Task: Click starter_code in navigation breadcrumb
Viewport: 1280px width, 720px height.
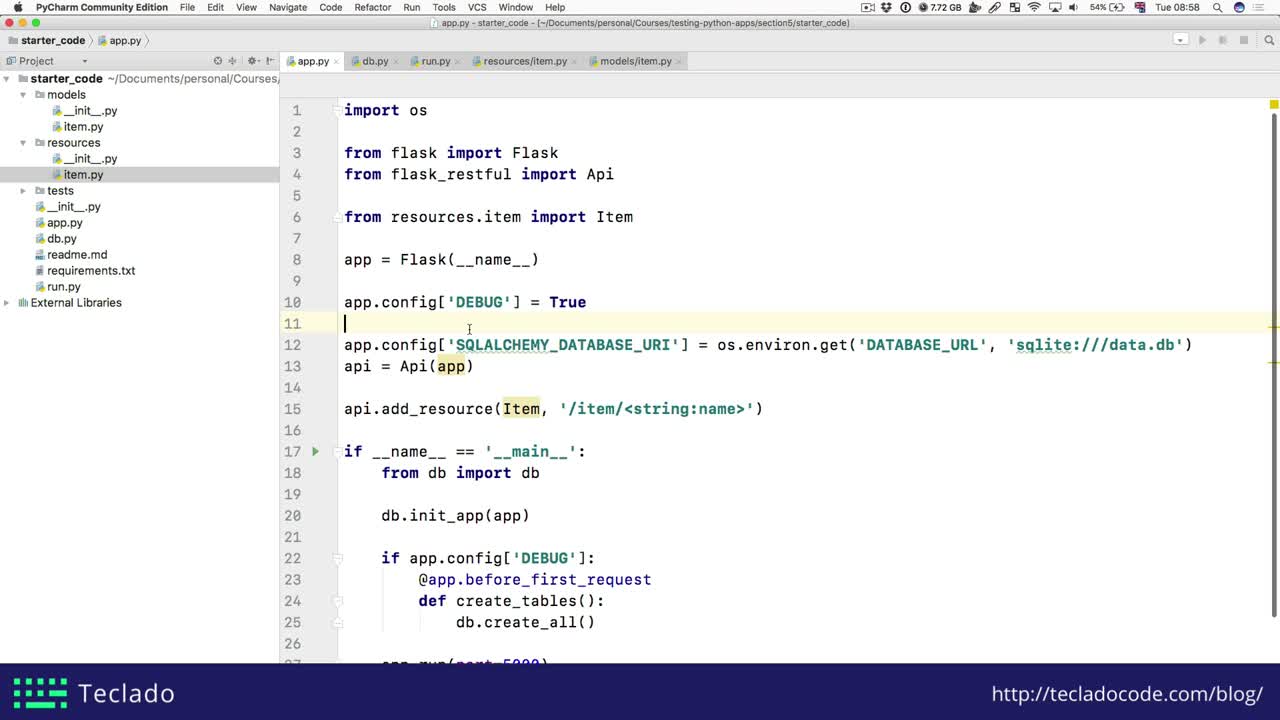Action: (x=46, y=40)
